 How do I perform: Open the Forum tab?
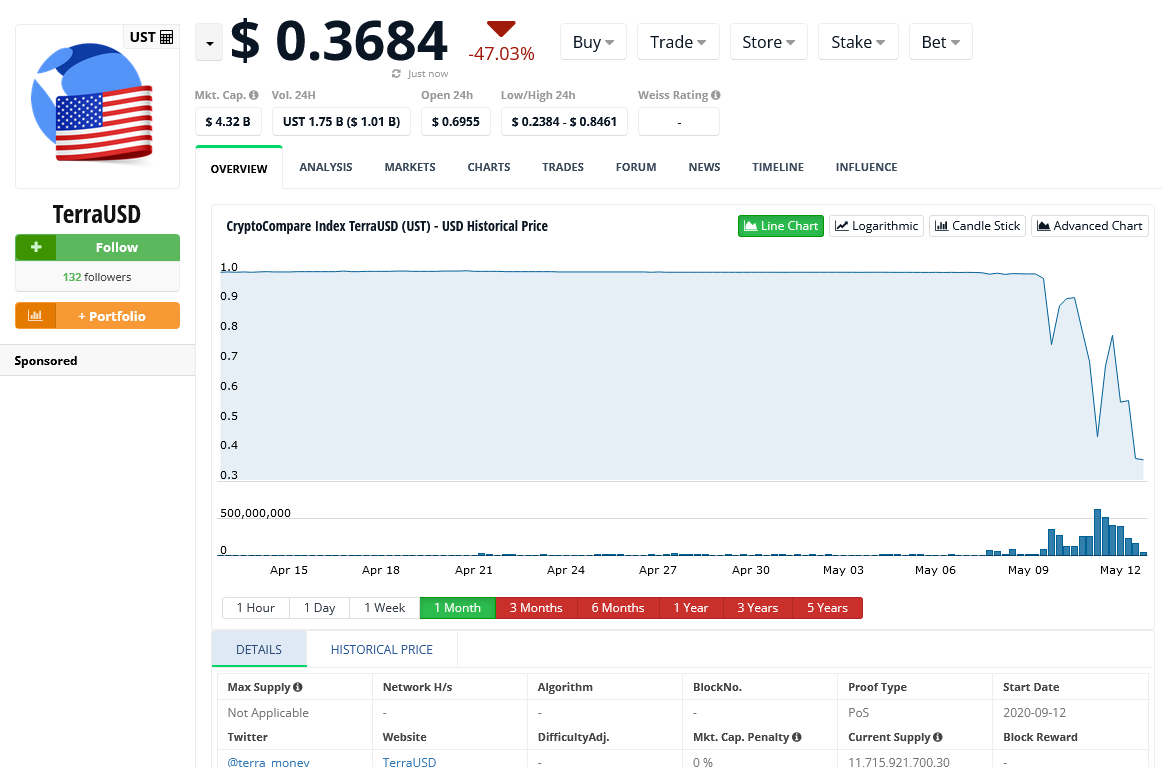[636, 167]
